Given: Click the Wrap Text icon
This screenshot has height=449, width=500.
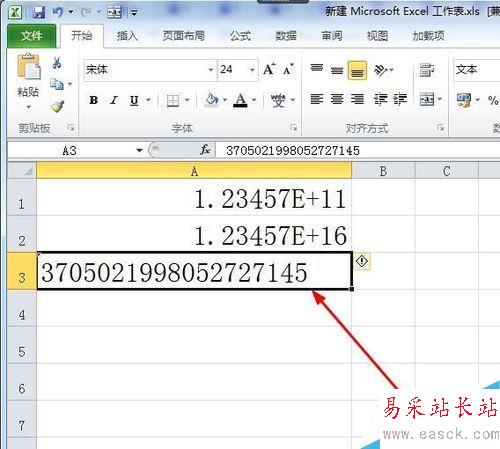Looking at the screenshot, I should [x=427, y=70].
